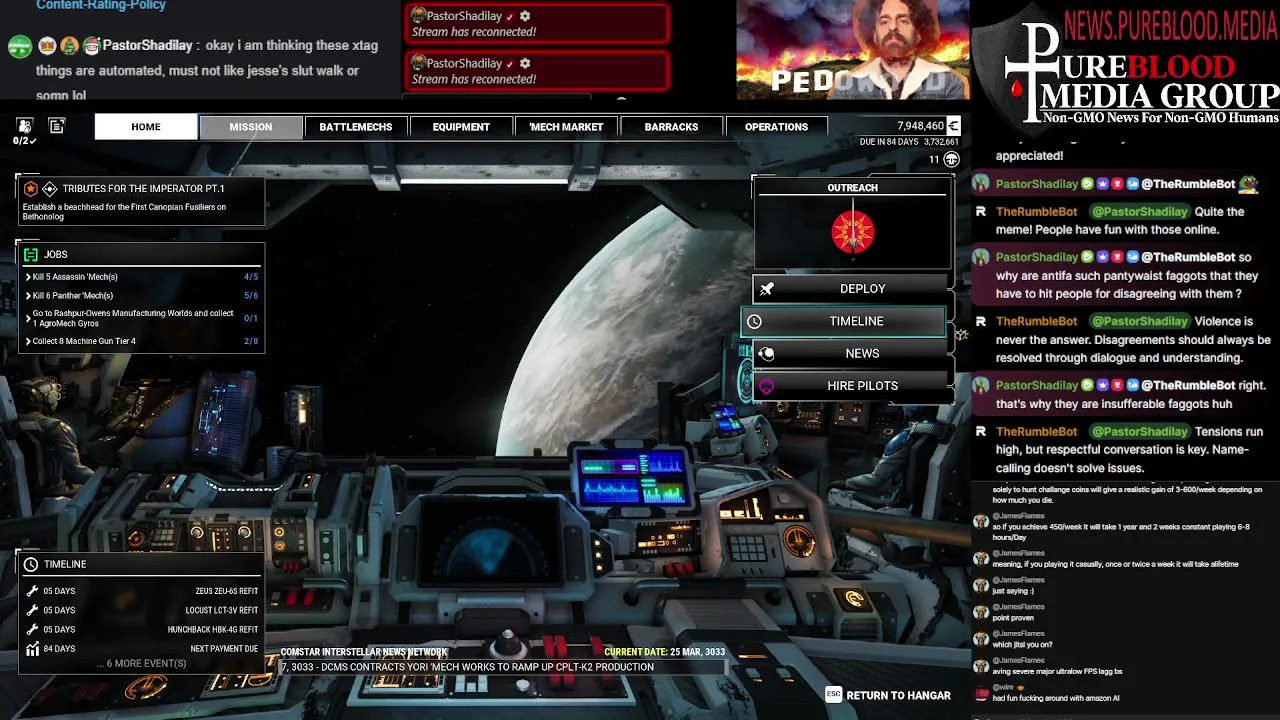Image resolution: width=1280 pixels, height=720 pixels.
Task: Open the 'MECH MARKET tab
Action: pyautogui.click(x=566, y=127)
